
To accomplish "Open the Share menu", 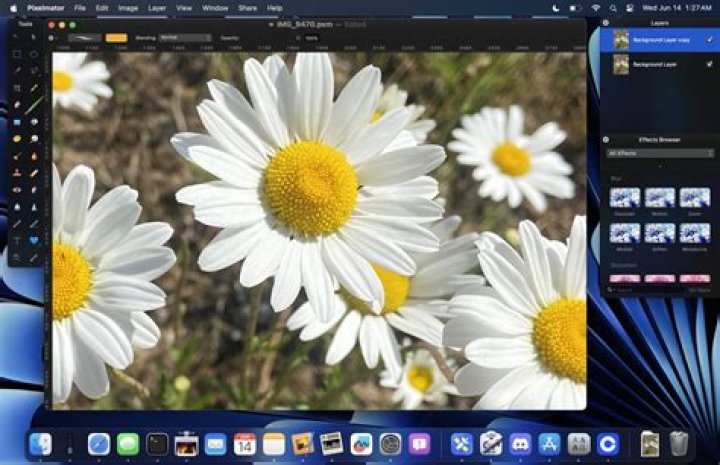I will 248,8.
